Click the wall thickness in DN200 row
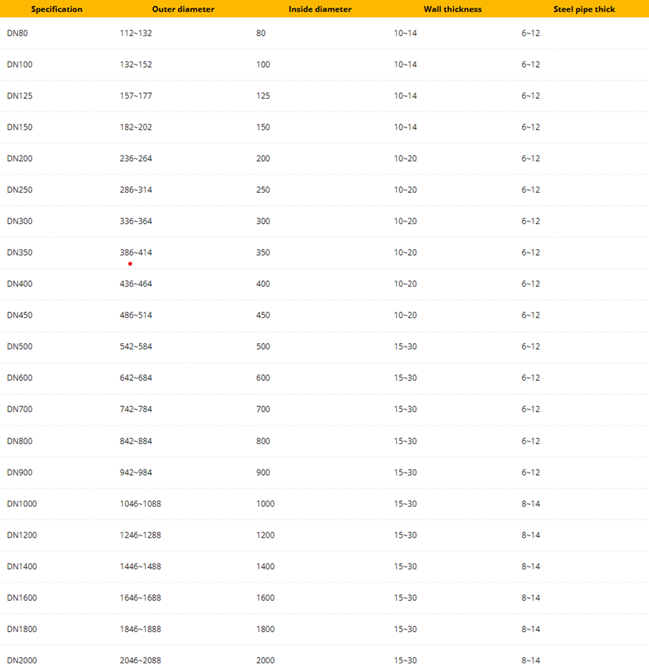Screen dimensions: 649x664 pos(405,158)
